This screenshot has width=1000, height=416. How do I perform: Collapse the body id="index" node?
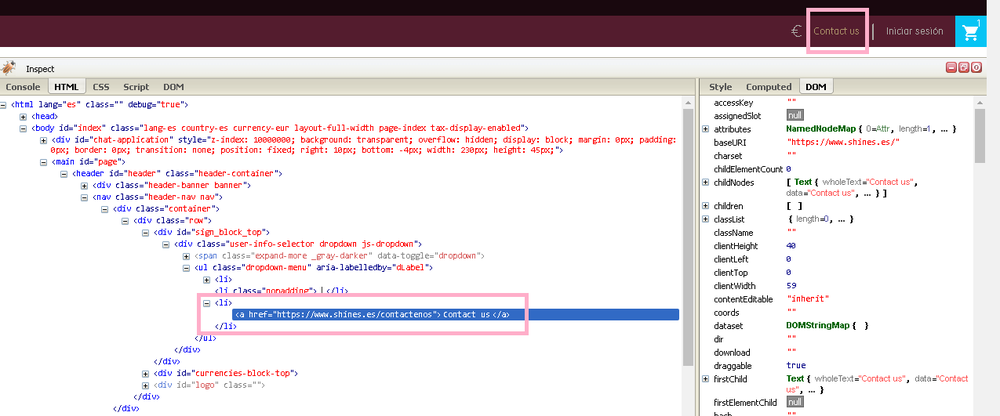[23, 128]
